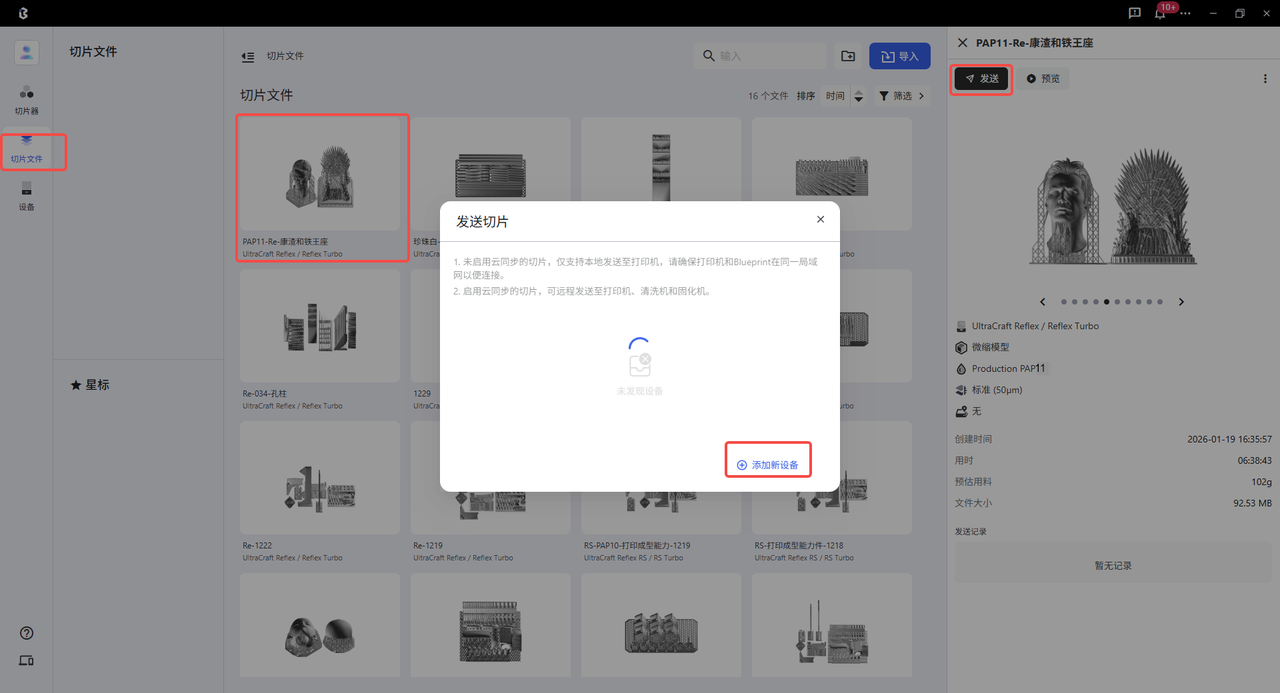Screen dimensions: 1280x693
Task: Close the PAP11-Re-康渣和铁王座 detail panel
Action: pyautogui.click(x=962, y=43)
